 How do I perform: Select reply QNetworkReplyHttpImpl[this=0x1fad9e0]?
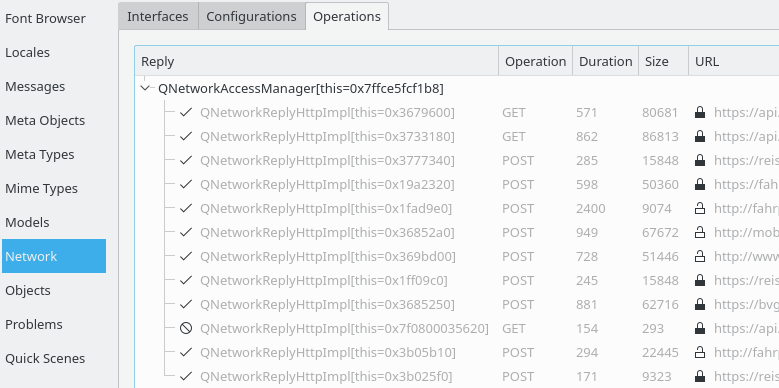326,209
